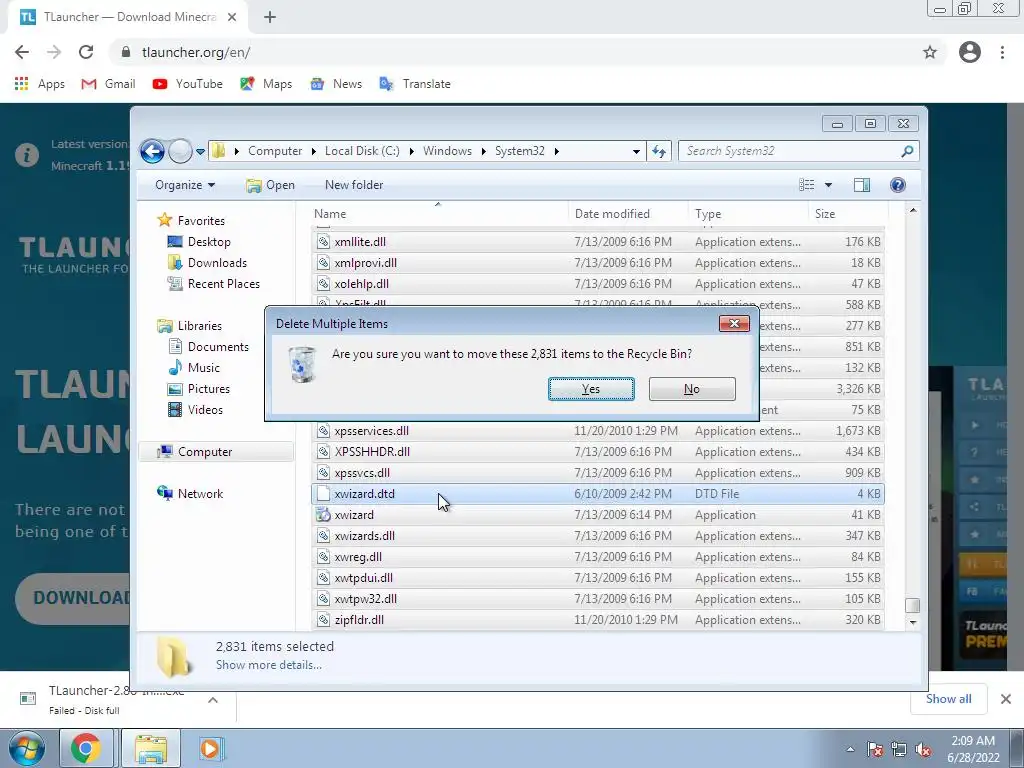This screenshot has width=1024, height=768.
Task: Click the search magnifier icon in Explorer
Action: (x=907, y=151)
